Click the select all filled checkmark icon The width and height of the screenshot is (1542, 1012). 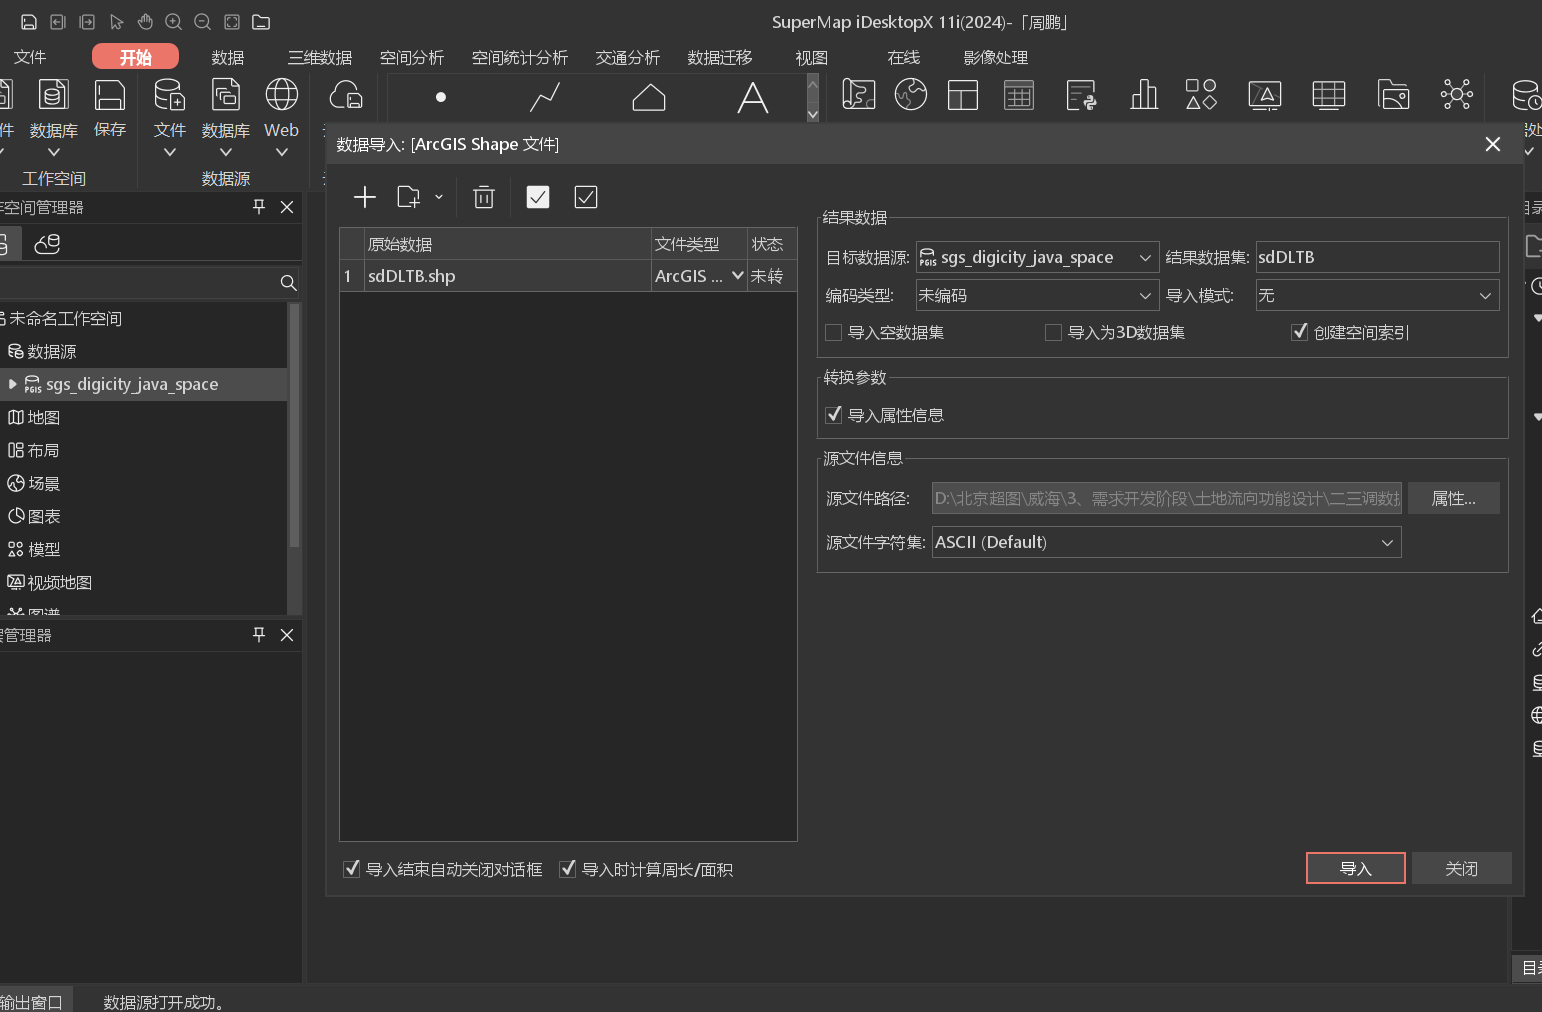[x=538, y=197]
